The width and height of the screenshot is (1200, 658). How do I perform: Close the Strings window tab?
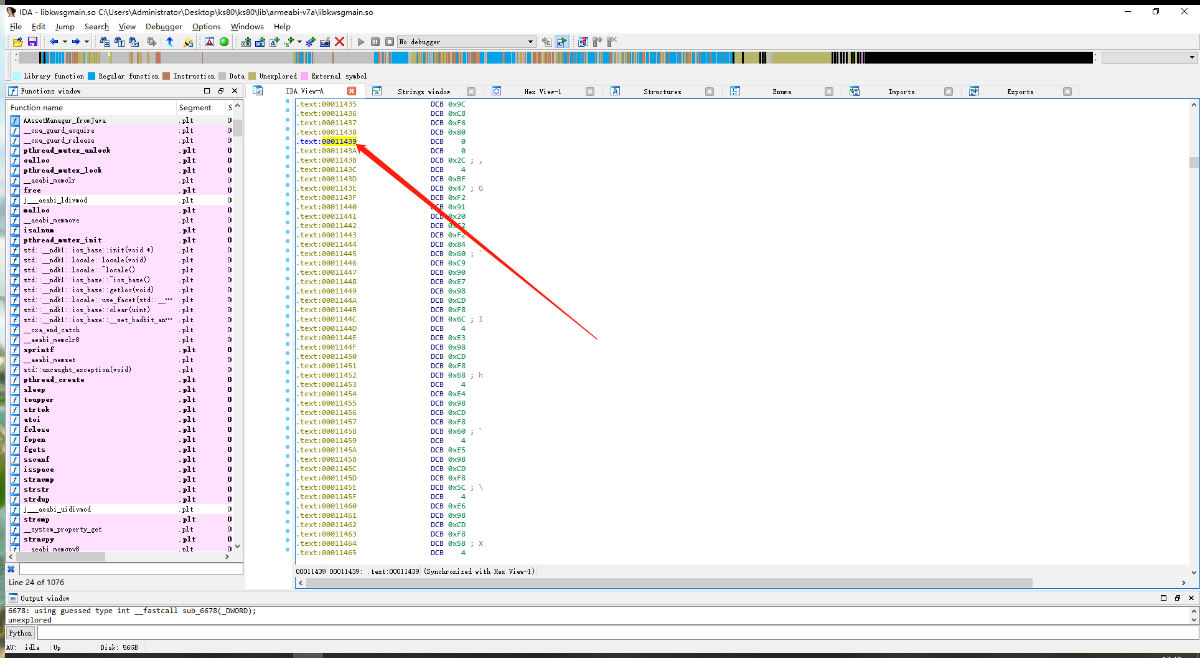[471, 91]
